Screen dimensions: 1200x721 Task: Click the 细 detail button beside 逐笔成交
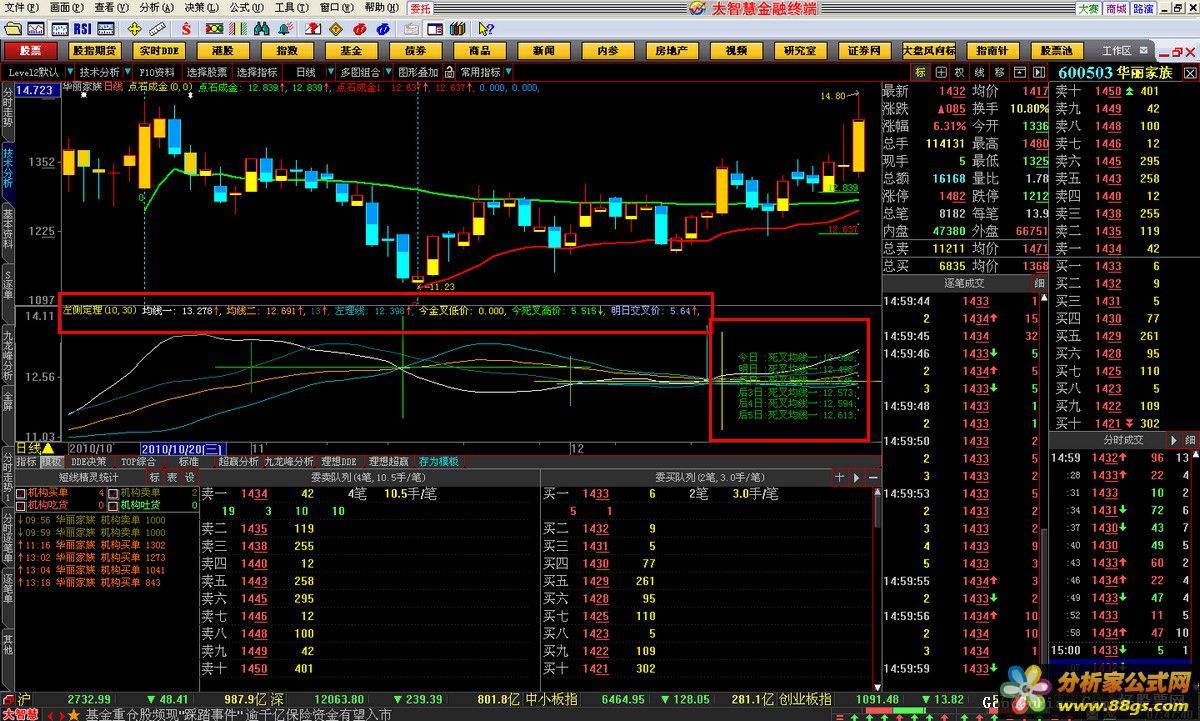(1039, 284)
